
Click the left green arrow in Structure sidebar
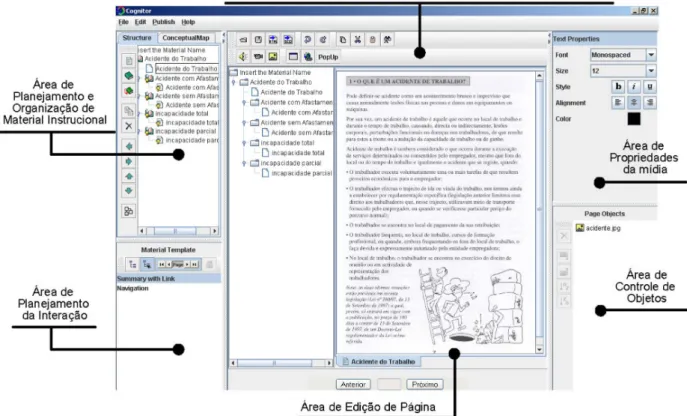[x=129, y=146]
